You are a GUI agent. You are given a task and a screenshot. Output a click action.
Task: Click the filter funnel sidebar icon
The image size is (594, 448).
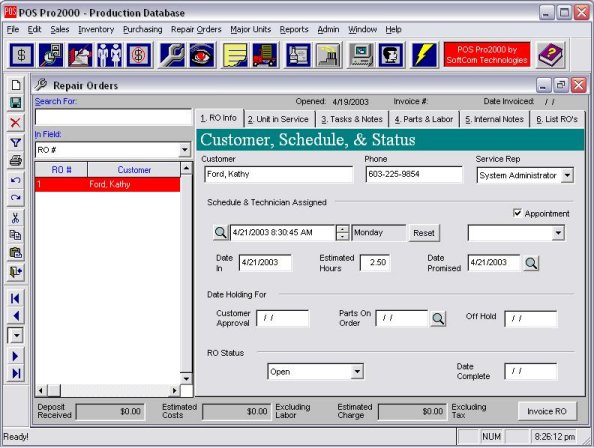pos(16,142)
